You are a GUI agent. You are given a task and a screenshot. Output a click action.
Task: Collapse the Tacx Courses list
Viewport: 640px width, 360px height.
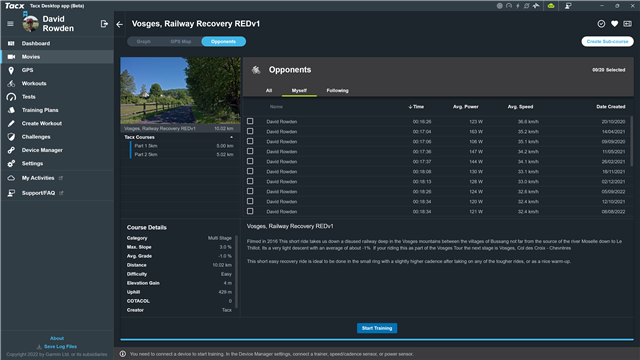(231, 137)
